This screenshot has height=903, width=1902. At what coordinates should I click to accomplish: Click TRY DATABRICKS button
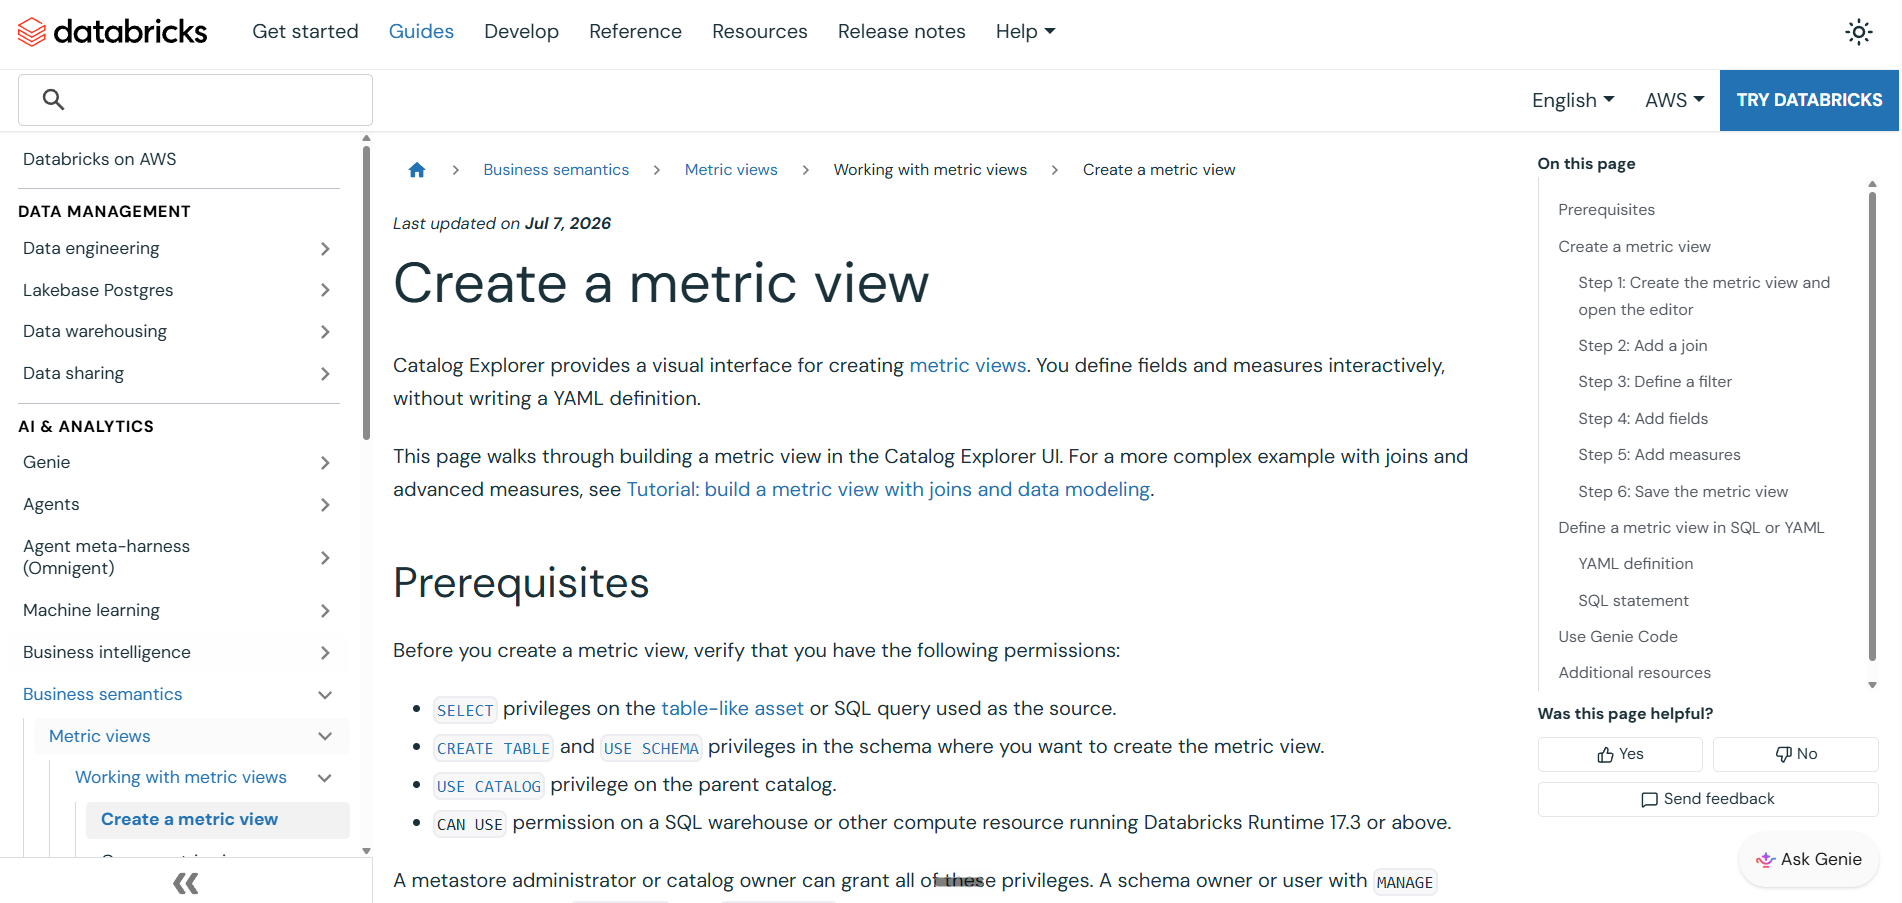(1809, 100)
